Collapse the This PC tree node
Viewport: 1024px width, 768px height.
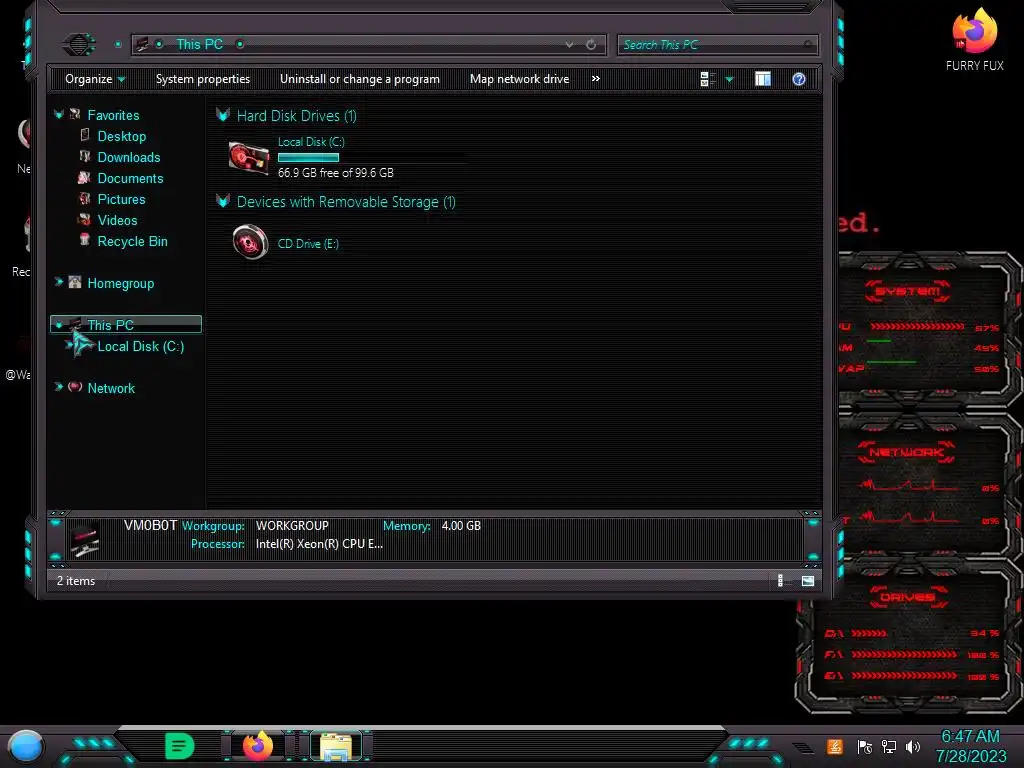click(59, 325)
